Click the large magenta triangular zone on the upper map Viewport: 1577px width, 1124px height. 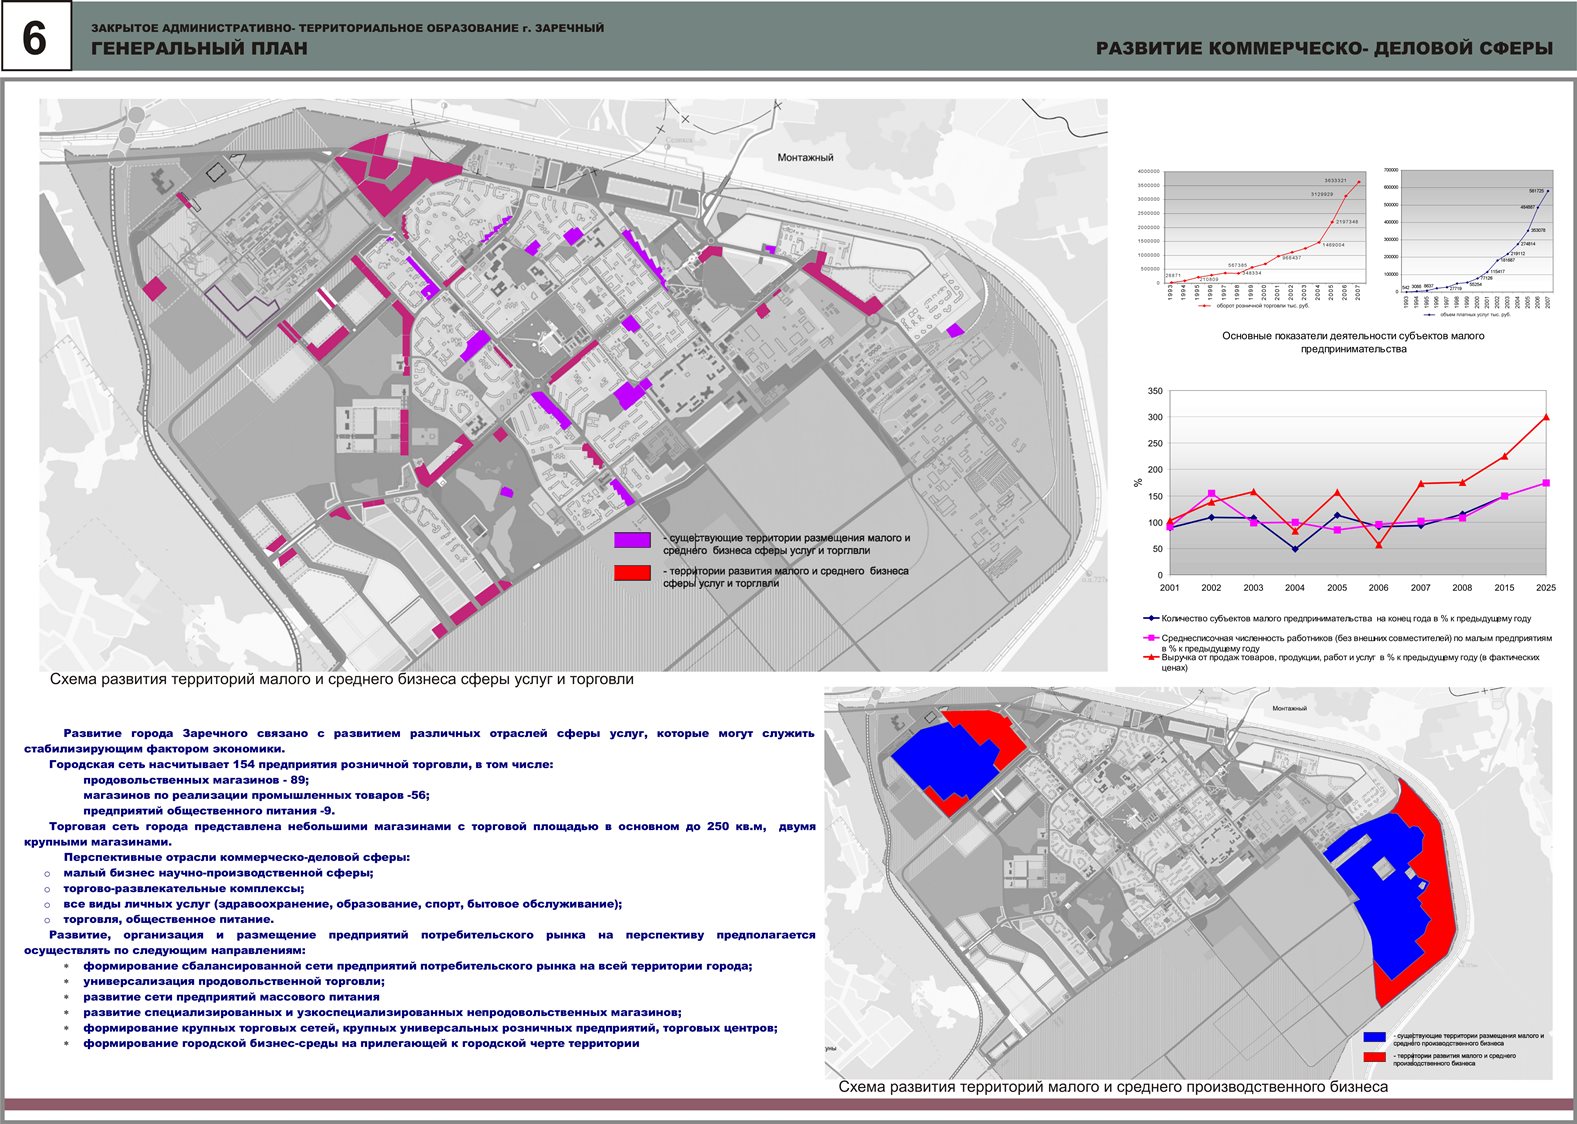pyautogui.click(x=385, y=175)
